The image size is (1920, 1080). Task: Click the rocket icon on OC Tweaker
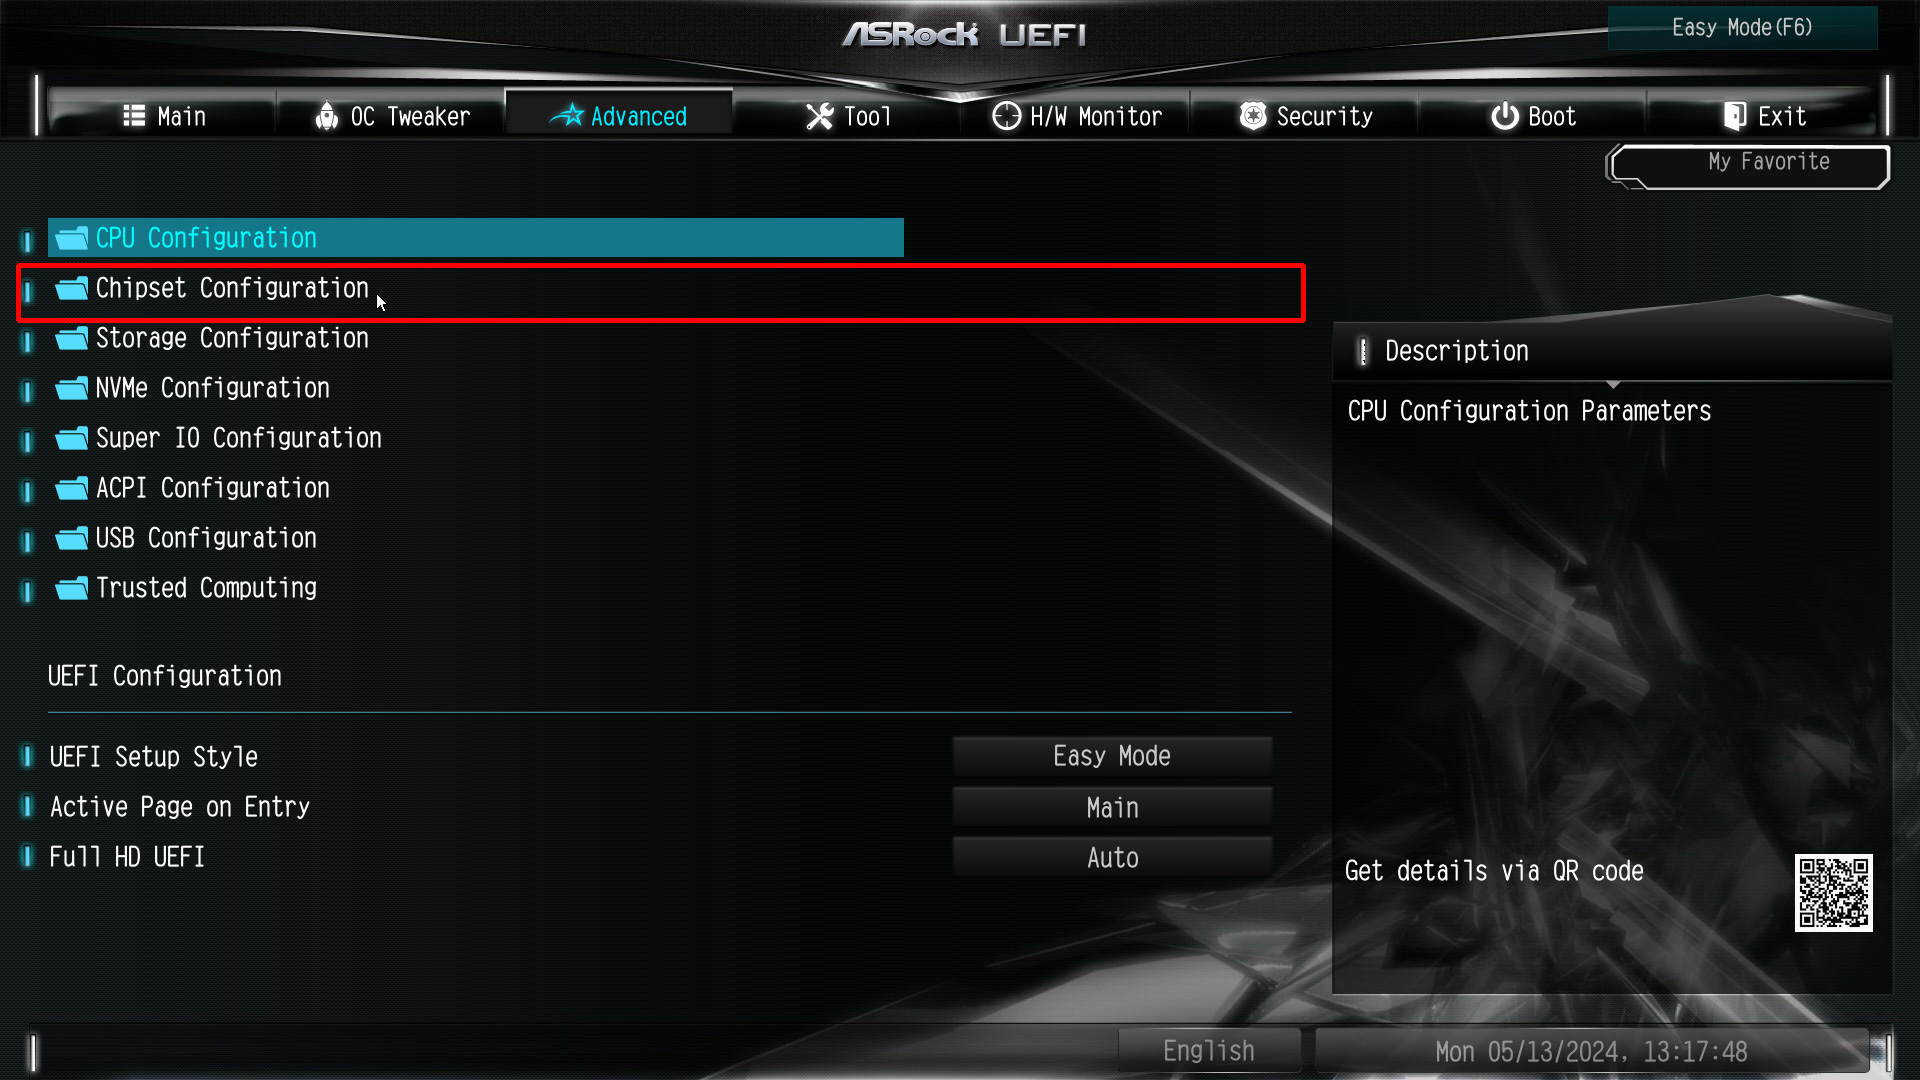[326, 117]
